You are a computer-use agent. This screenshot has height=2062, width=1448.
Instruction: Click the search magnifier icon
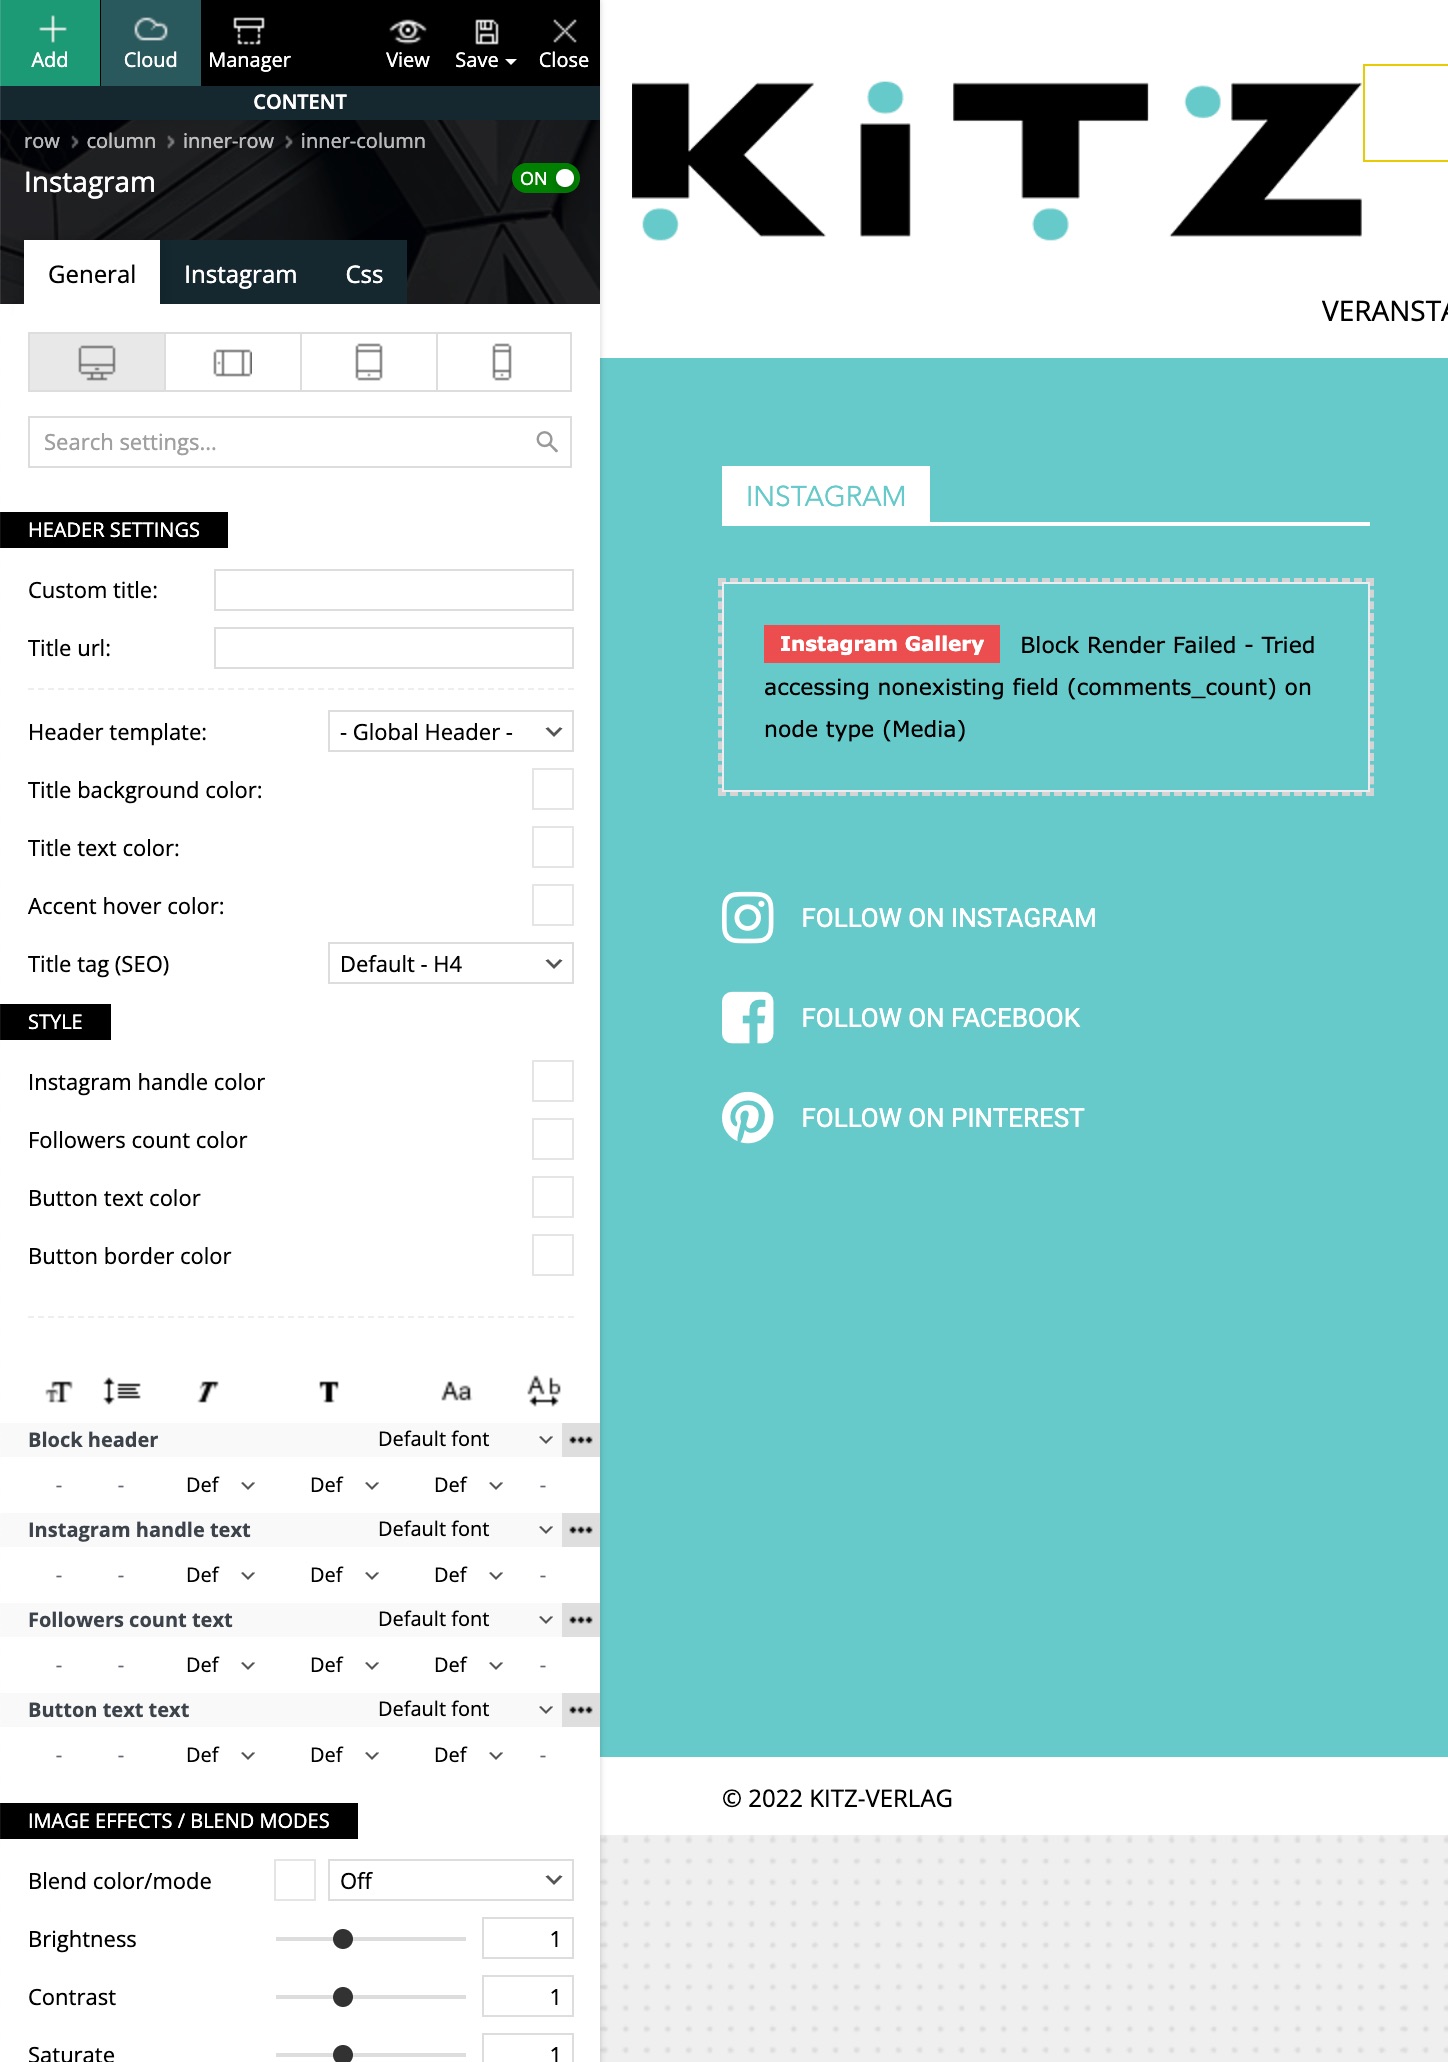click(x=546, y=442)
